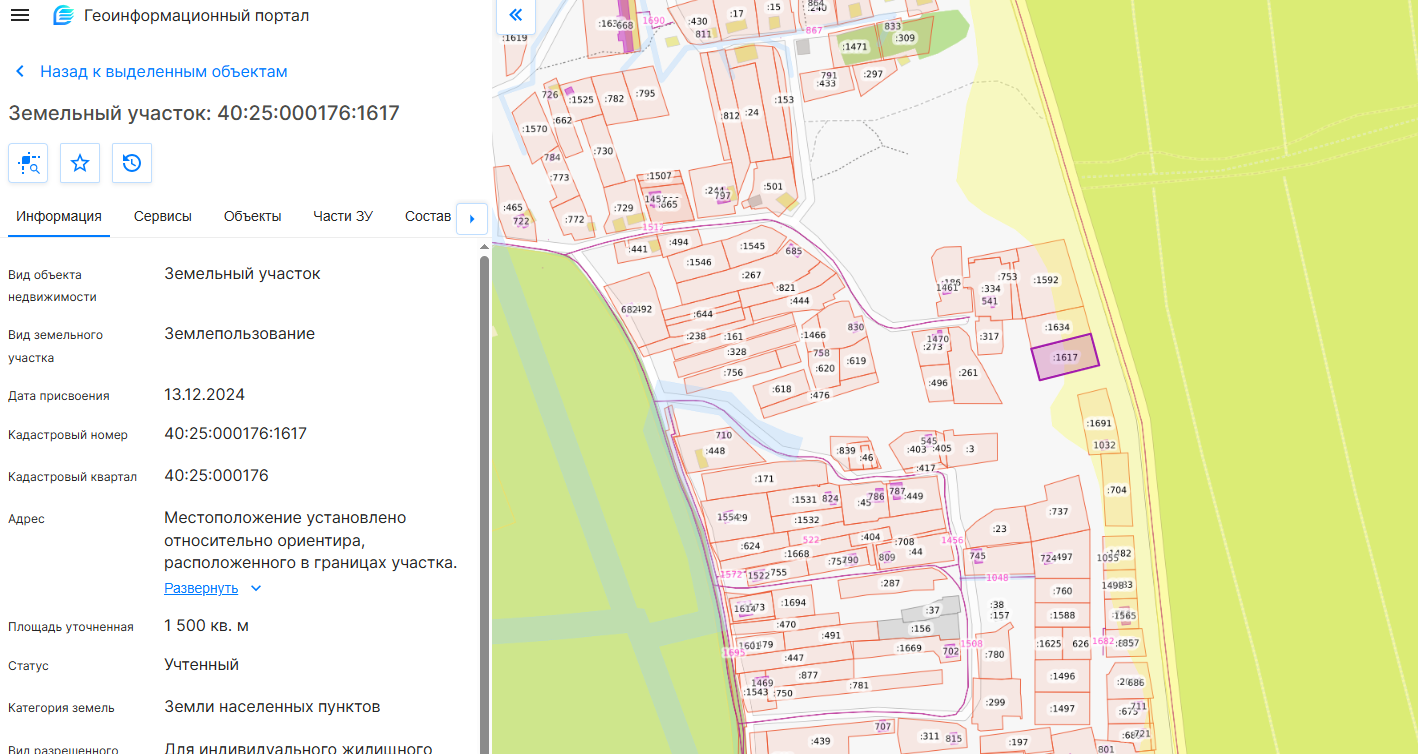1418x754 pixels.
Task: Click Земли населенных пунктов value
Action: [x=272, y=707]
